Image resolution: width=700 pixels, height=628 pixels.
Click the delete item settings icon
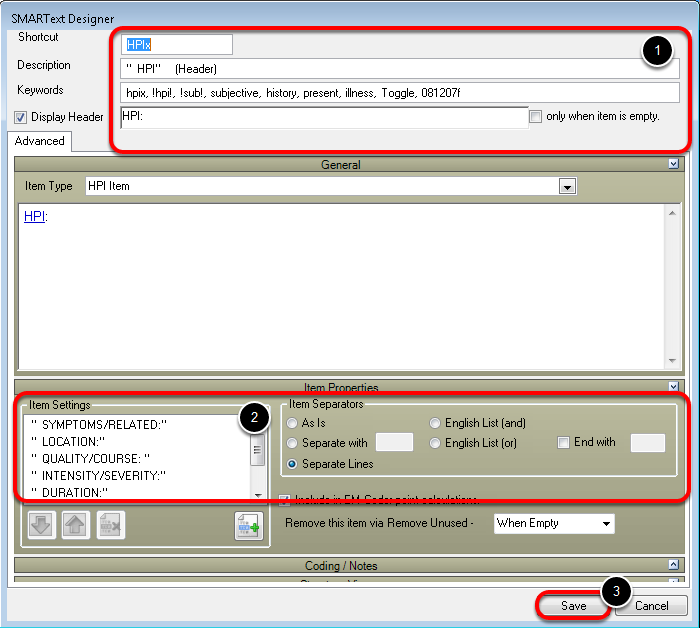pyautogui.click(x=110, y=525)
